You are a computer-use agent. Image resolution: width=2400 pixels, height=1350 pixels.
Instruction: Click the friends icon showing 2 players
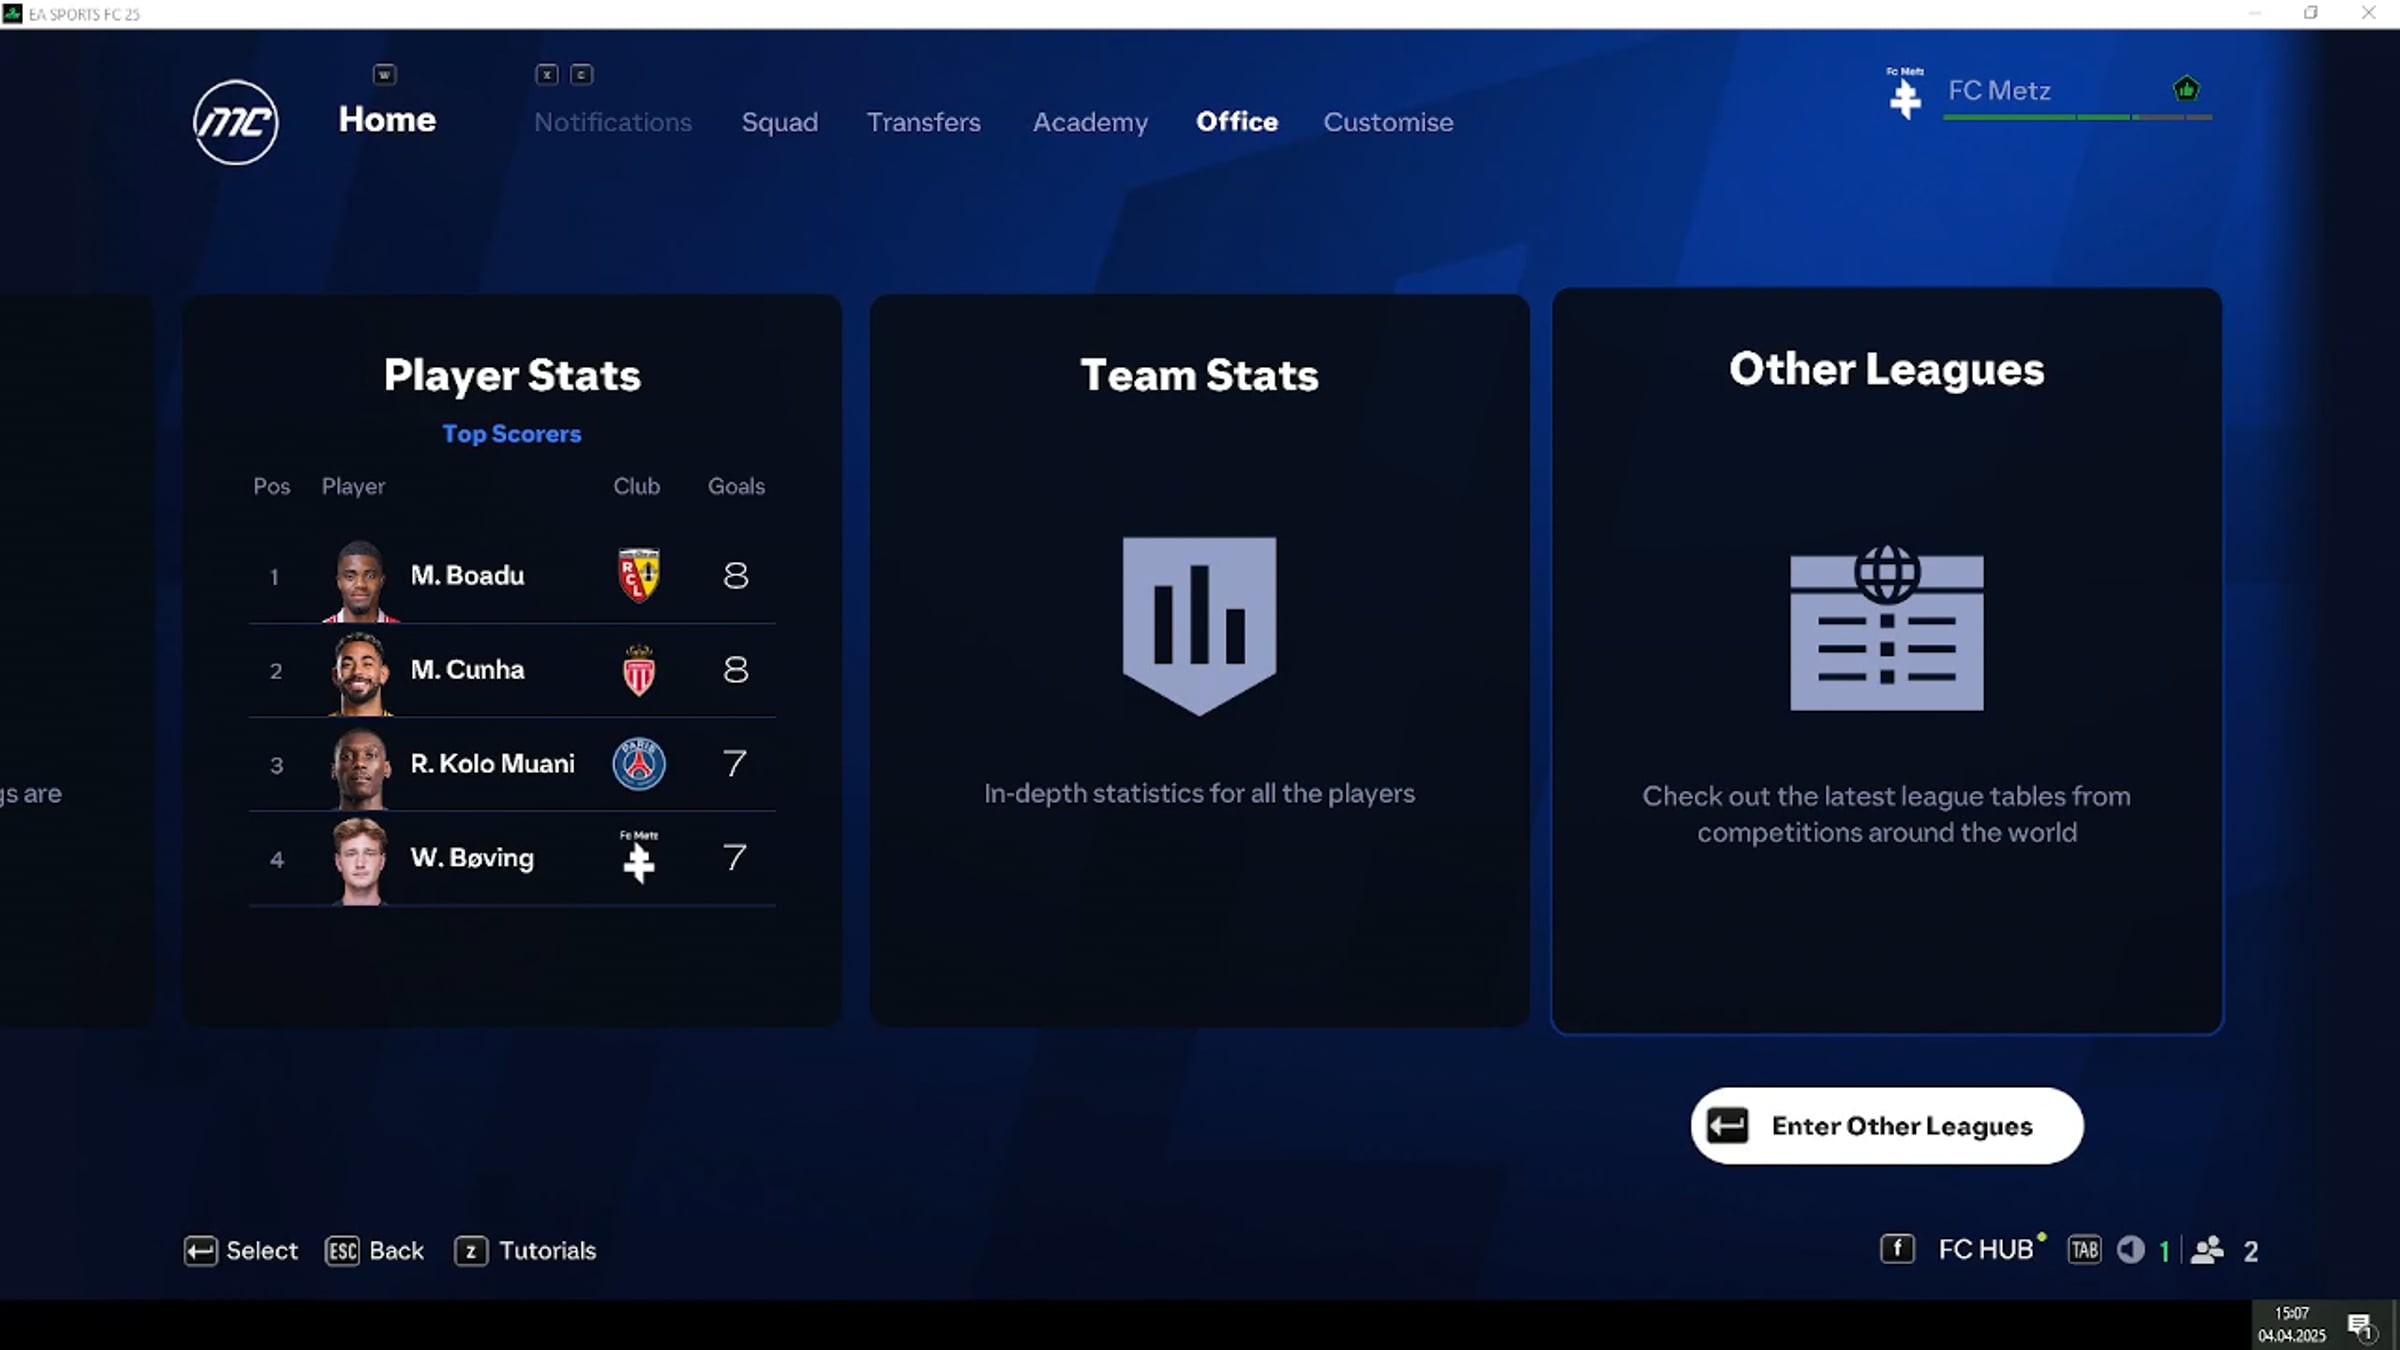pos(2209,1249)
